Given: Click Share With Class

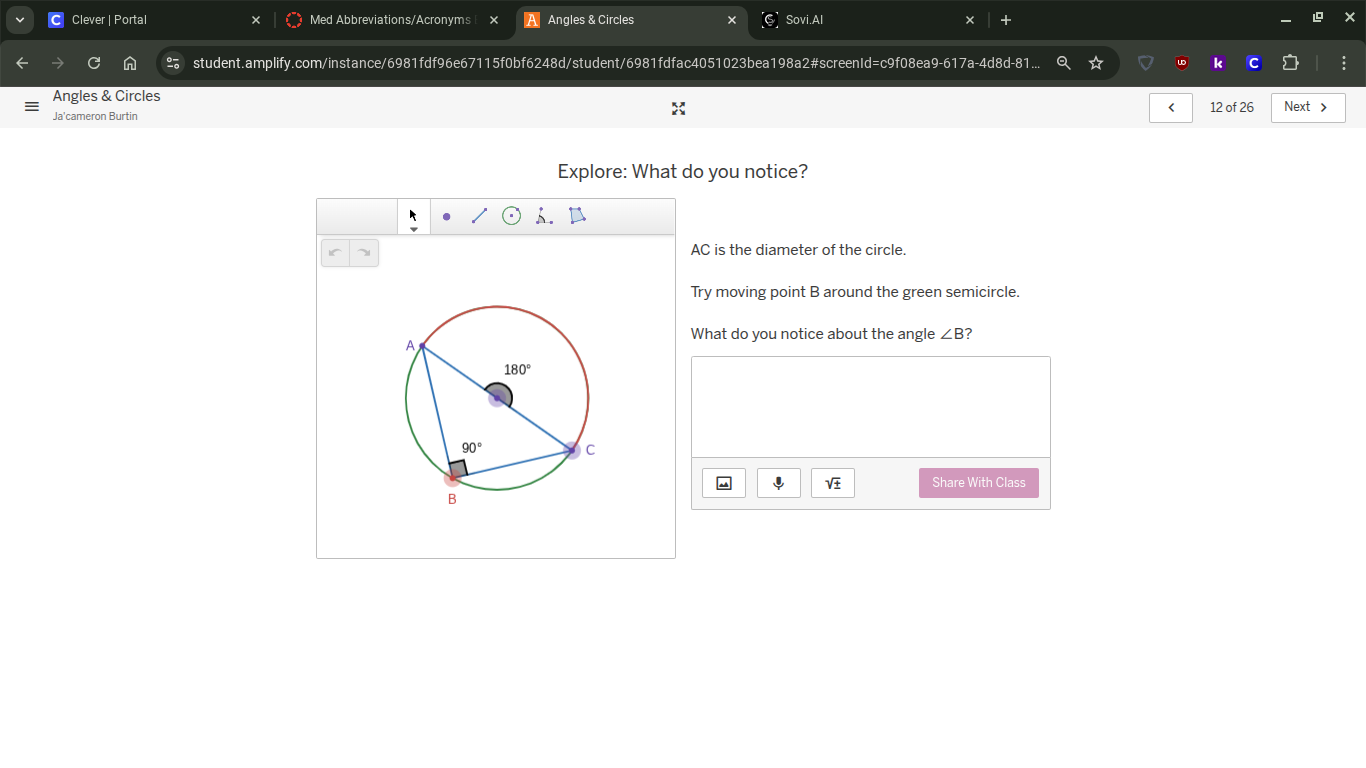Looking at the screenshot, I should 978,482.
